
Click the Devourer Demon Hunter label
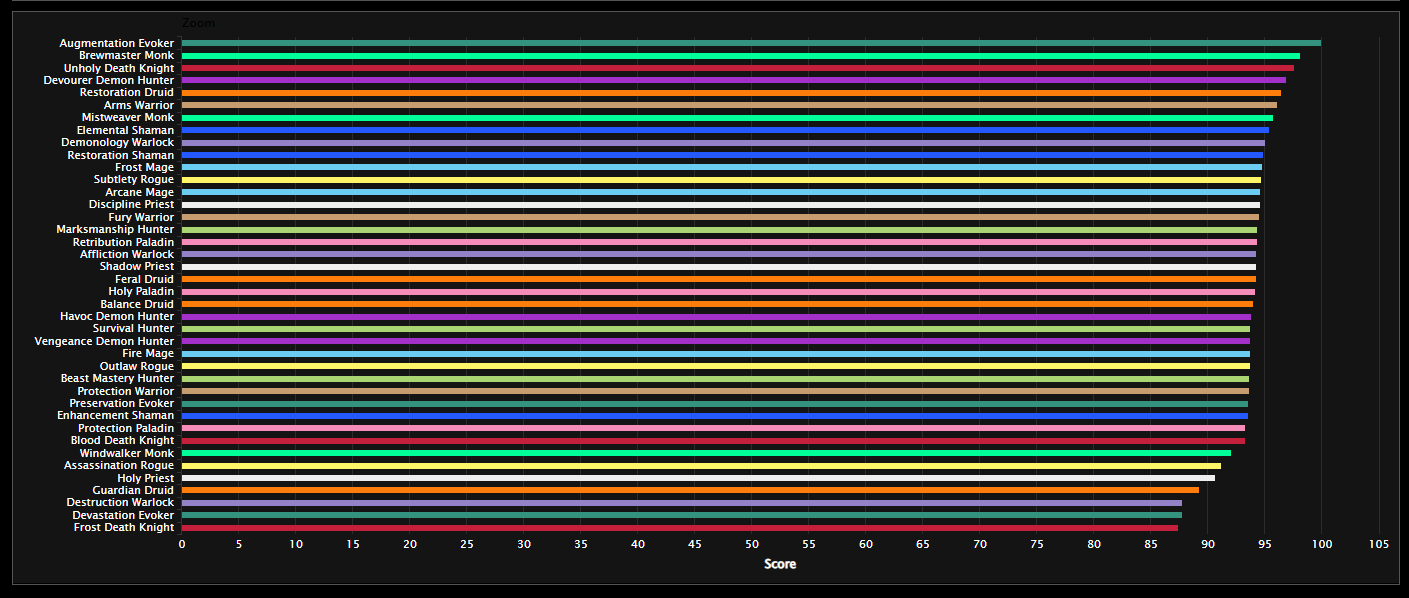[109, 80]
